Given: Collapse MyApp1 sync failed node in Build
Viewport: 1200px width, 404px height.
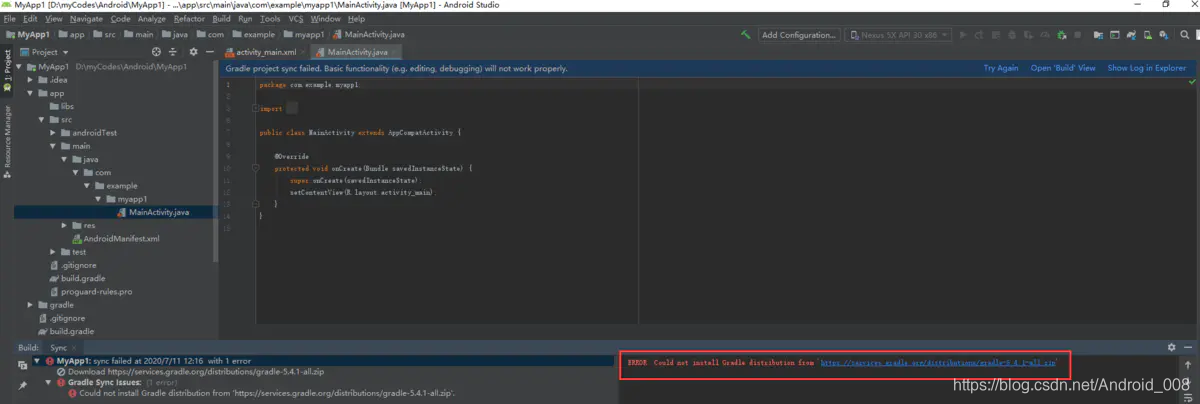Looking at the screenshot, I should click(x=37, y=360).
